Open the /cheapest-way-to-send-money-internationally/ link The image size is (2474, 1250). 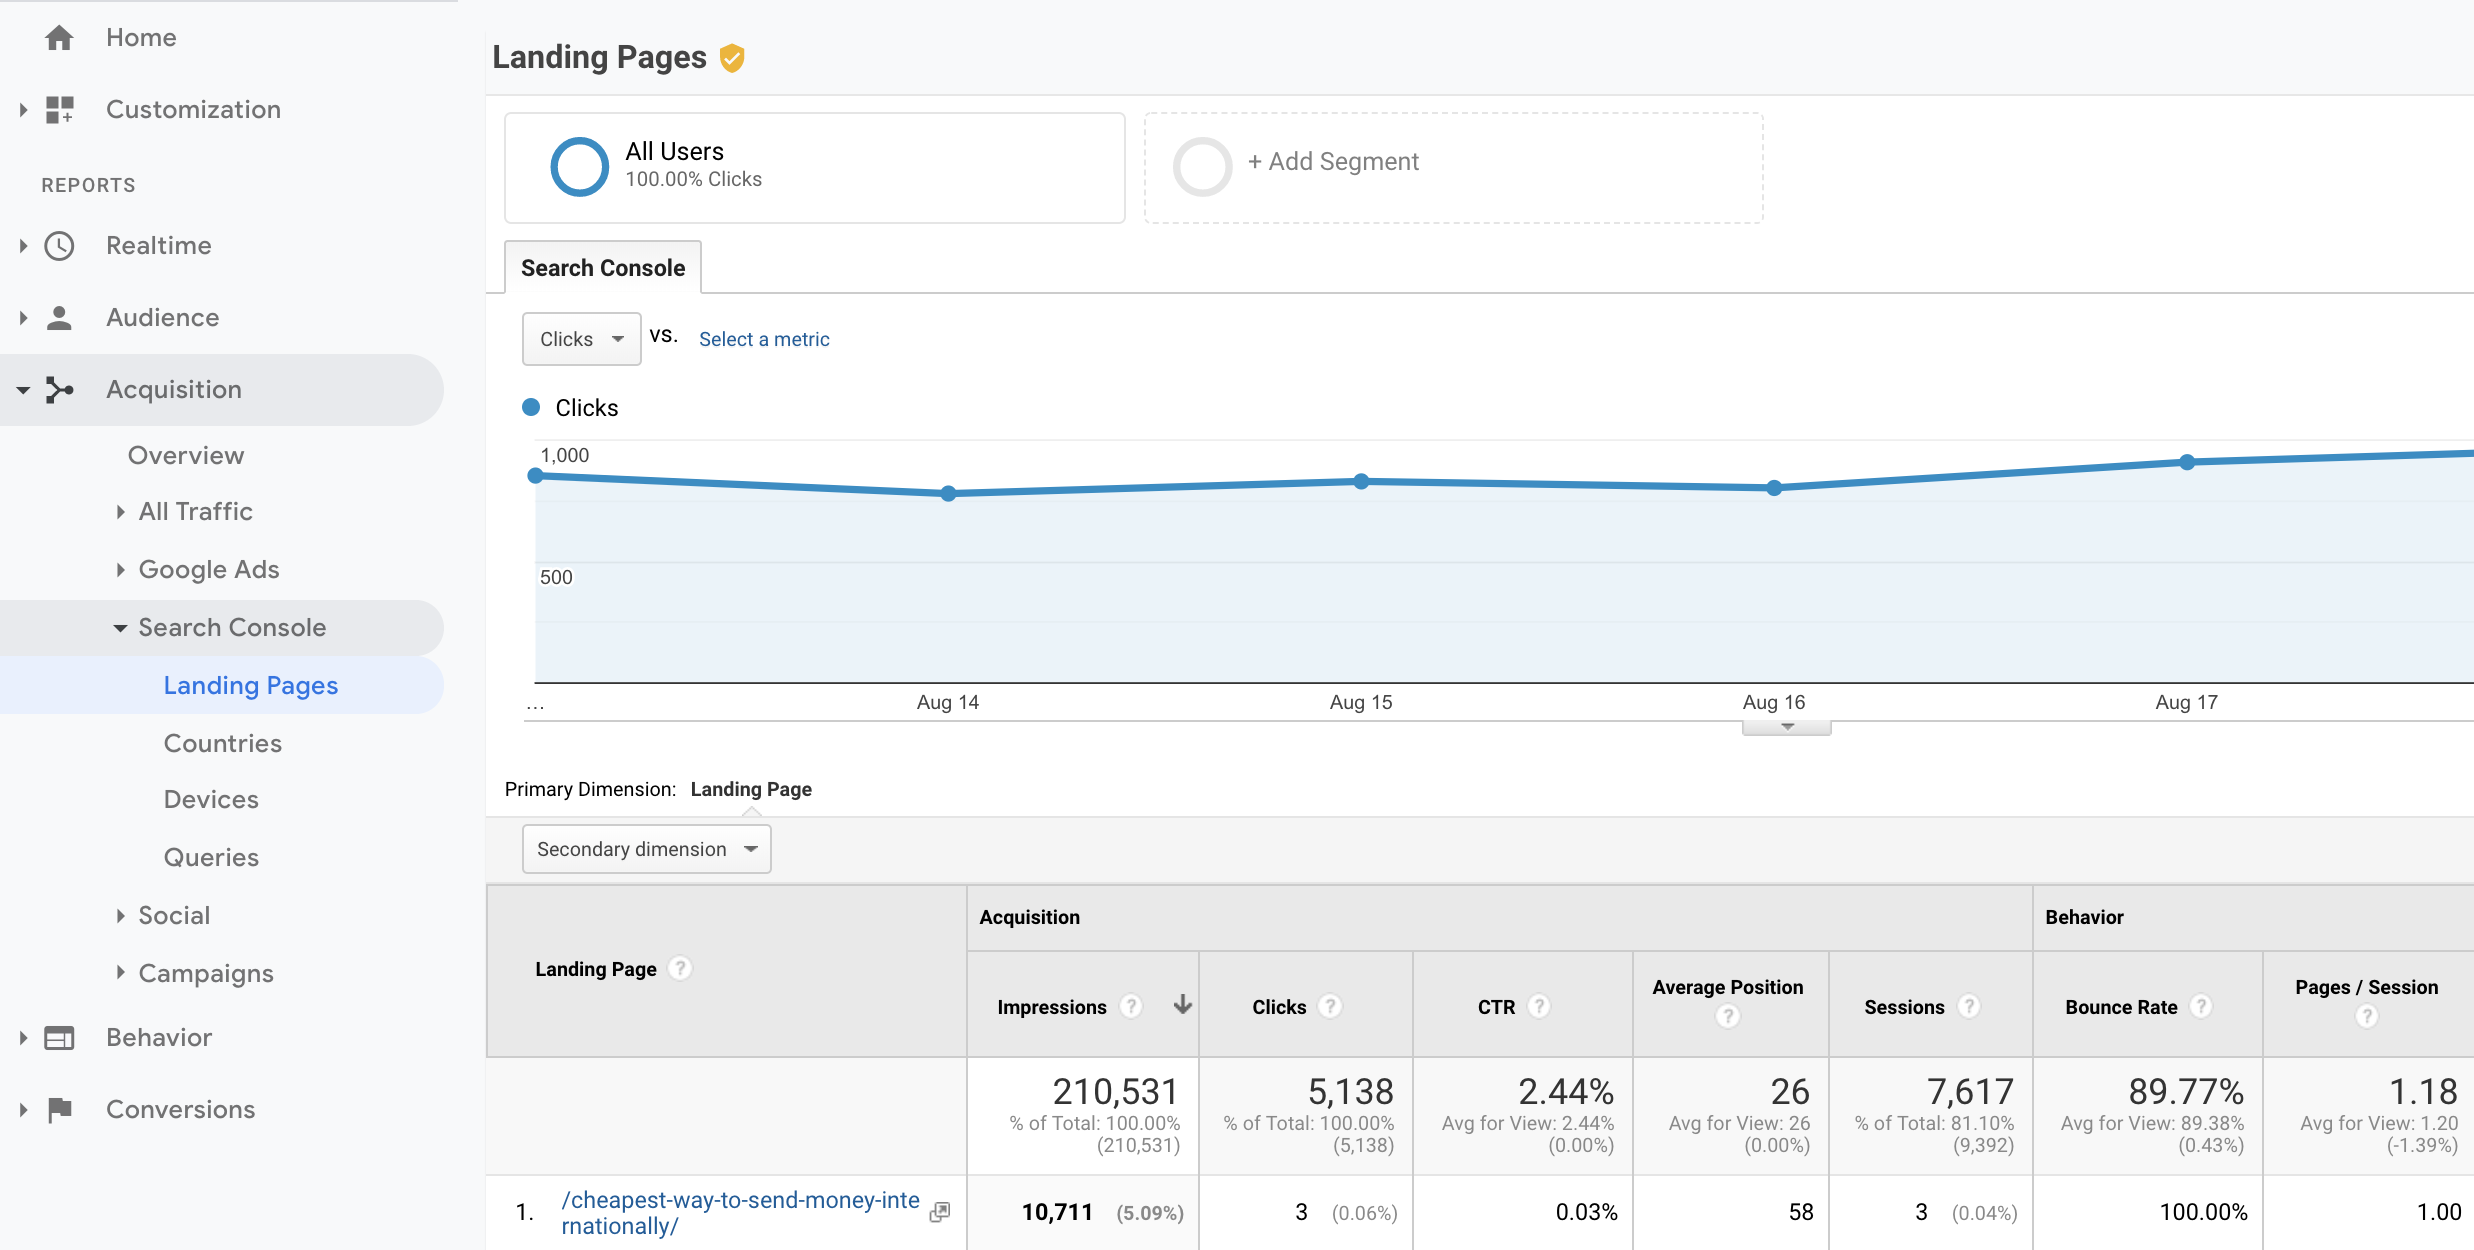click(740, 1213)
